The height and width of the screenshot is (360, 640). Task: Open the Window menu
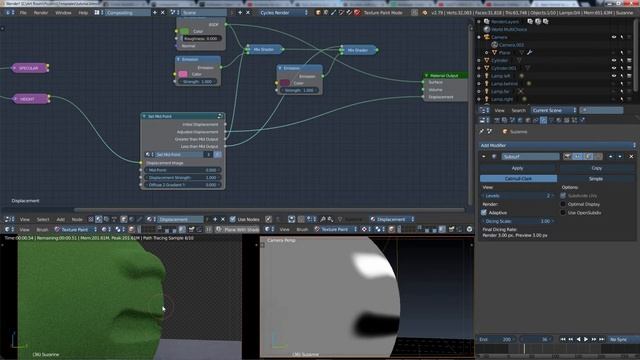coord(63,13)
